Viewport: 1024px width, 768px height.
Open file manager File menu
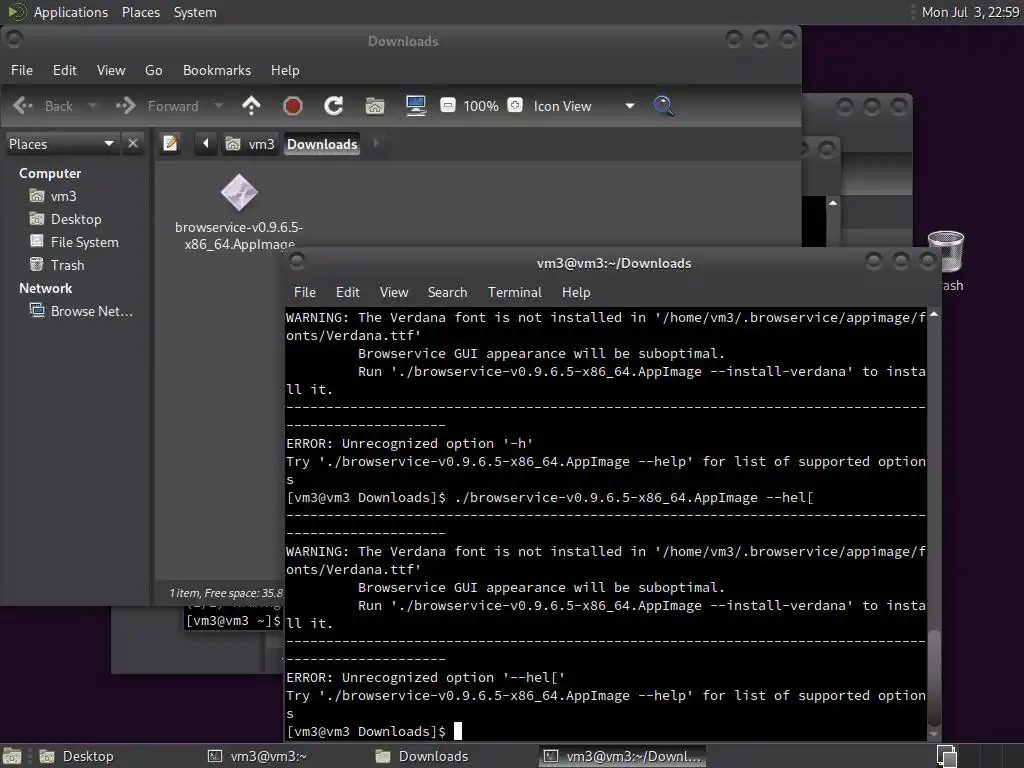pyautogui.click(x=22, y=70)
